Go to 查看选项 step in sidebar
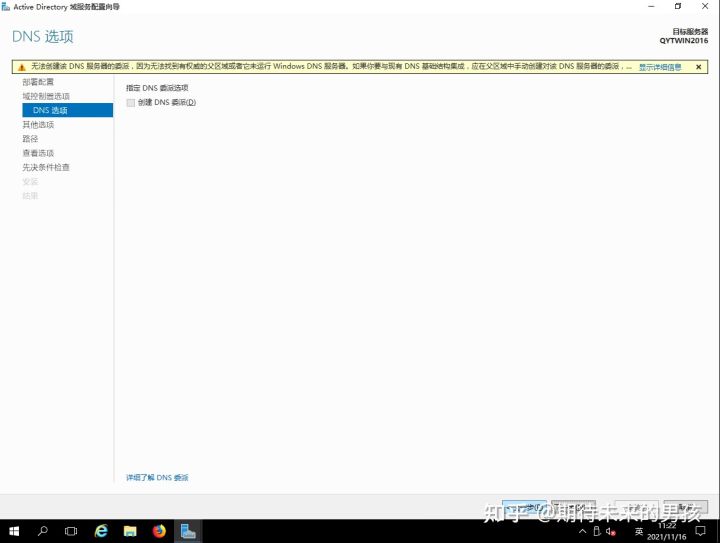720x543 pixels. click(x=38, y=153)
